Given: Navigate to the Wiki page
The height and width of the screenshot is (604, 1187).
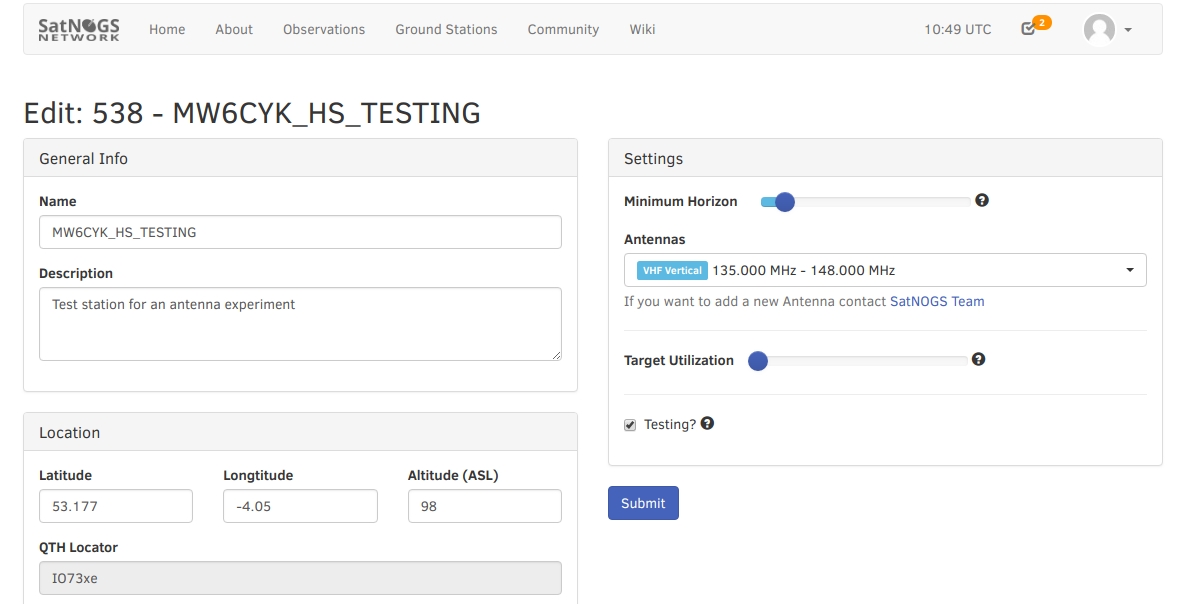Looking at the screenshot, I should tap(642, 29).
